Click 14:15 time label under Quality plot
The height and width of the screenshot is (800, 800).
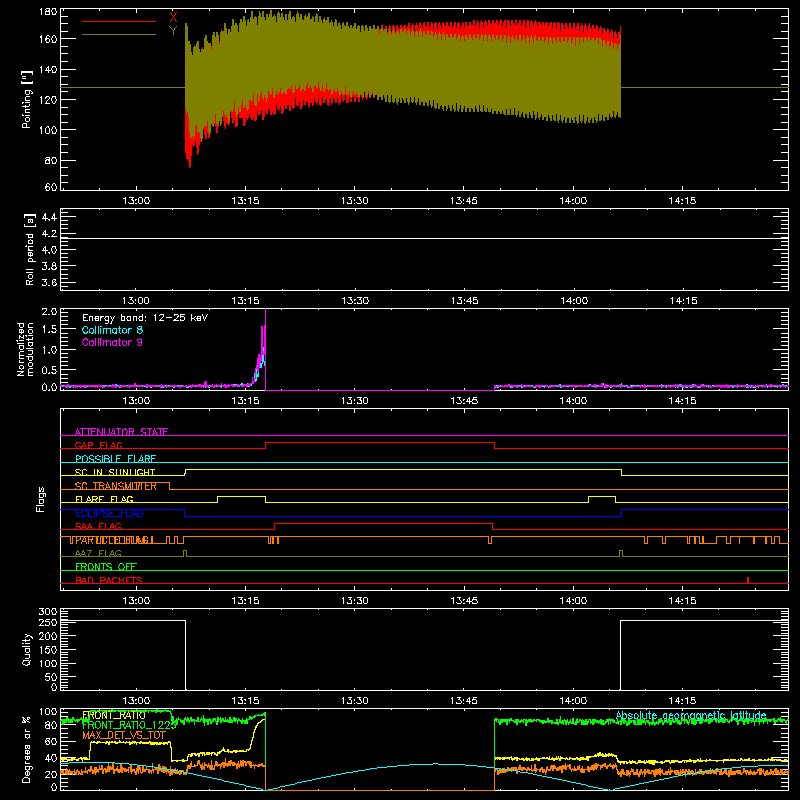(x=682, y=701)
